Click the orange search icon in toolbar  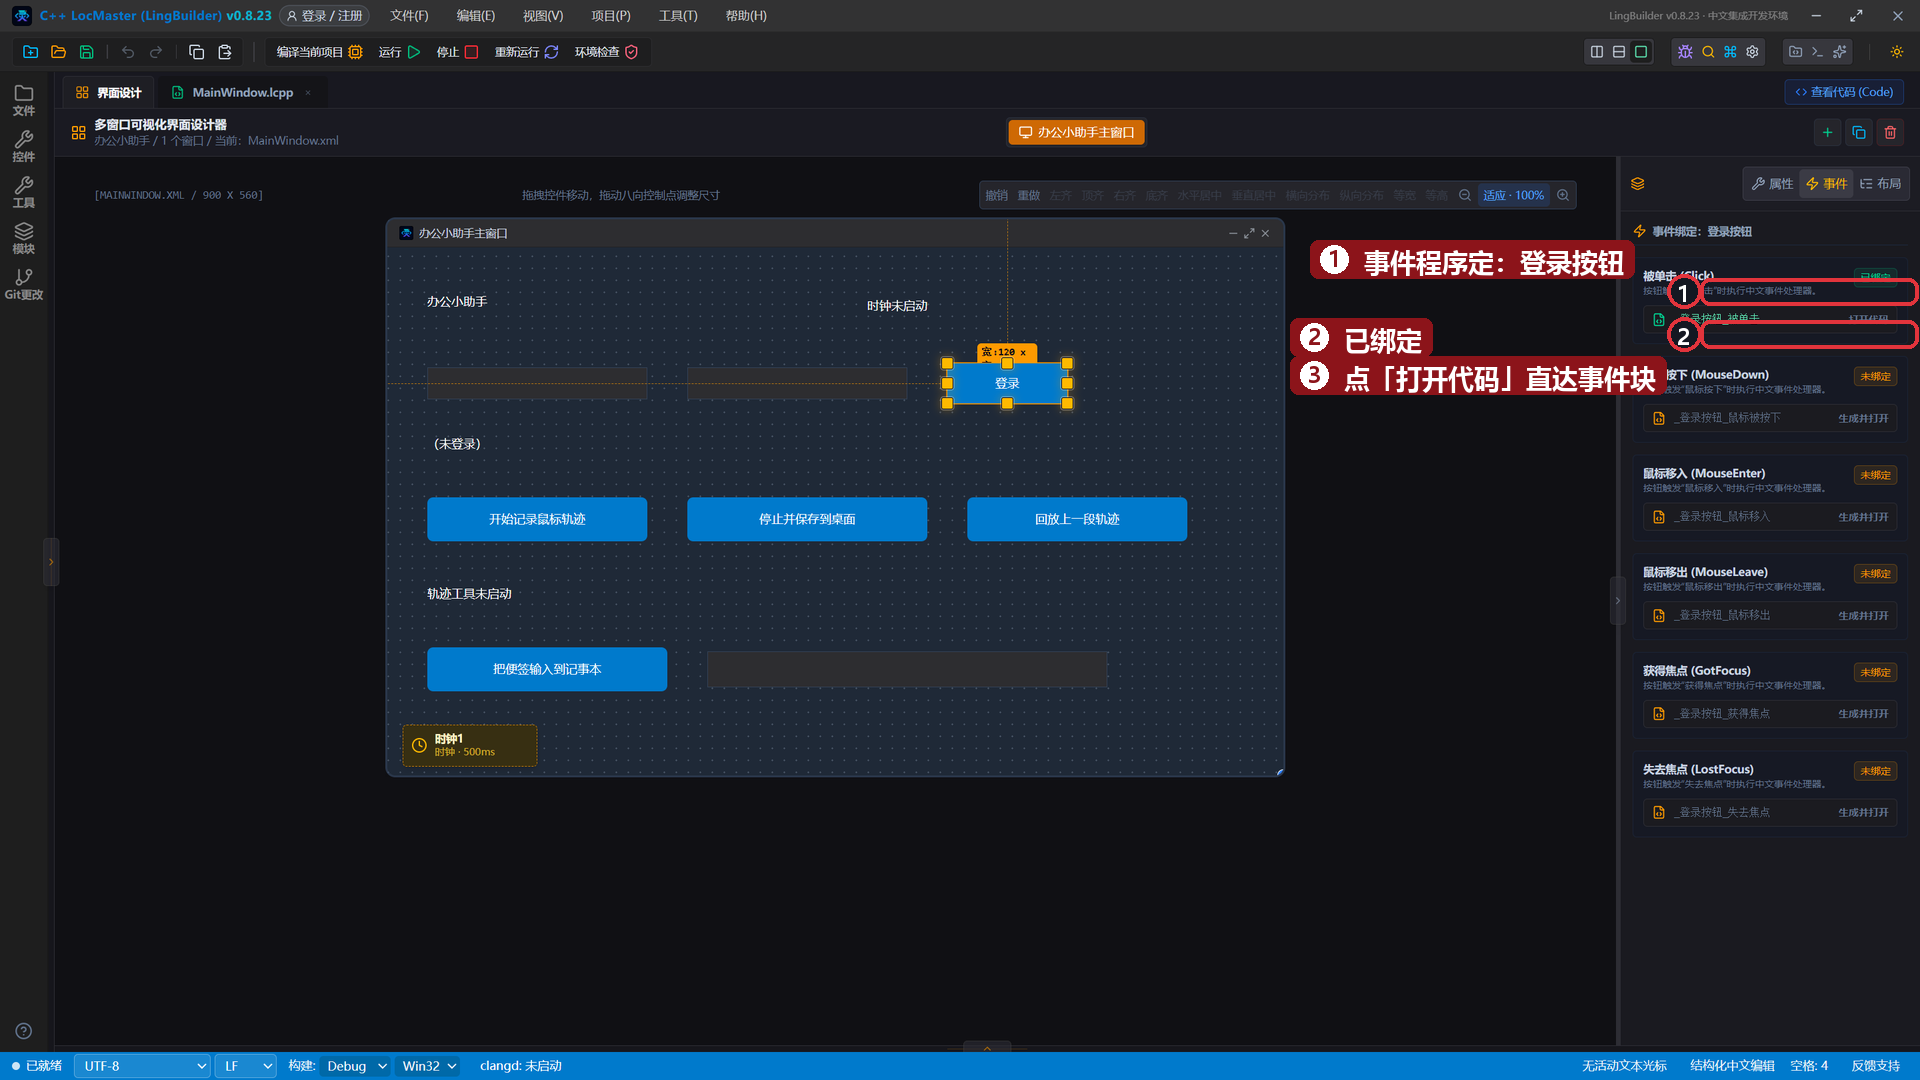1708,52
